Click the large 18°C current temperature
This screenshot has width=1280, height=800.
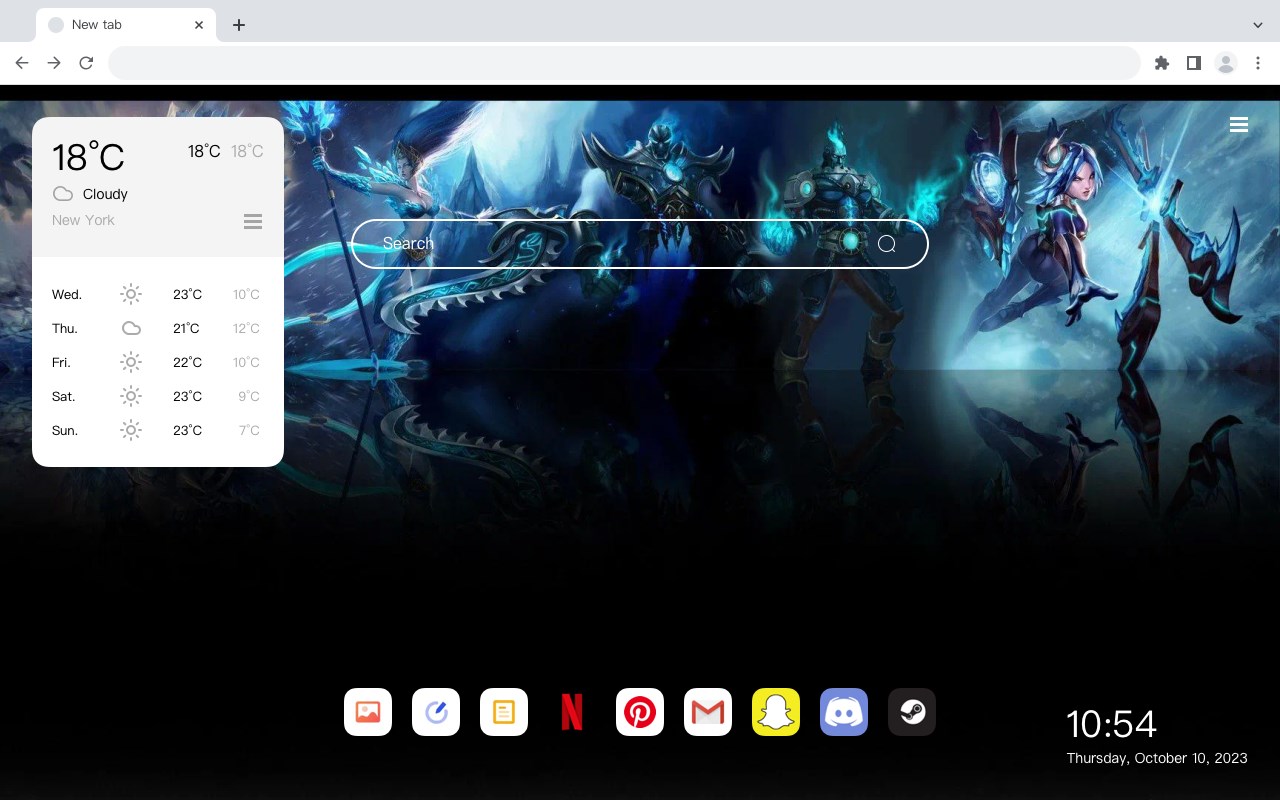pos(88,157)
